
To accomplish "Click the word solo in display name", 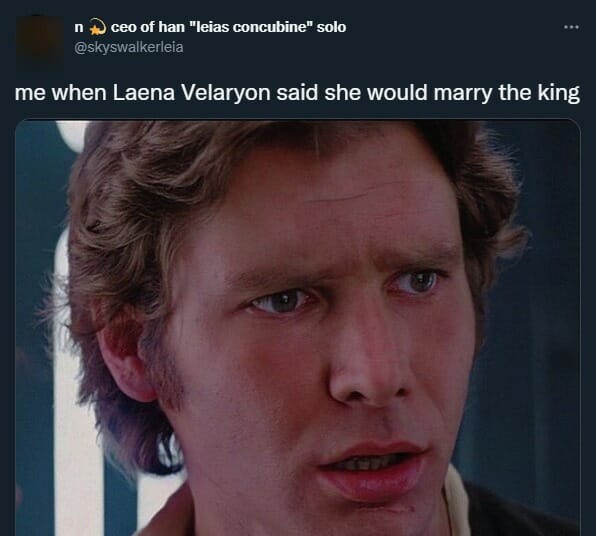I will [x=331, y=27].
